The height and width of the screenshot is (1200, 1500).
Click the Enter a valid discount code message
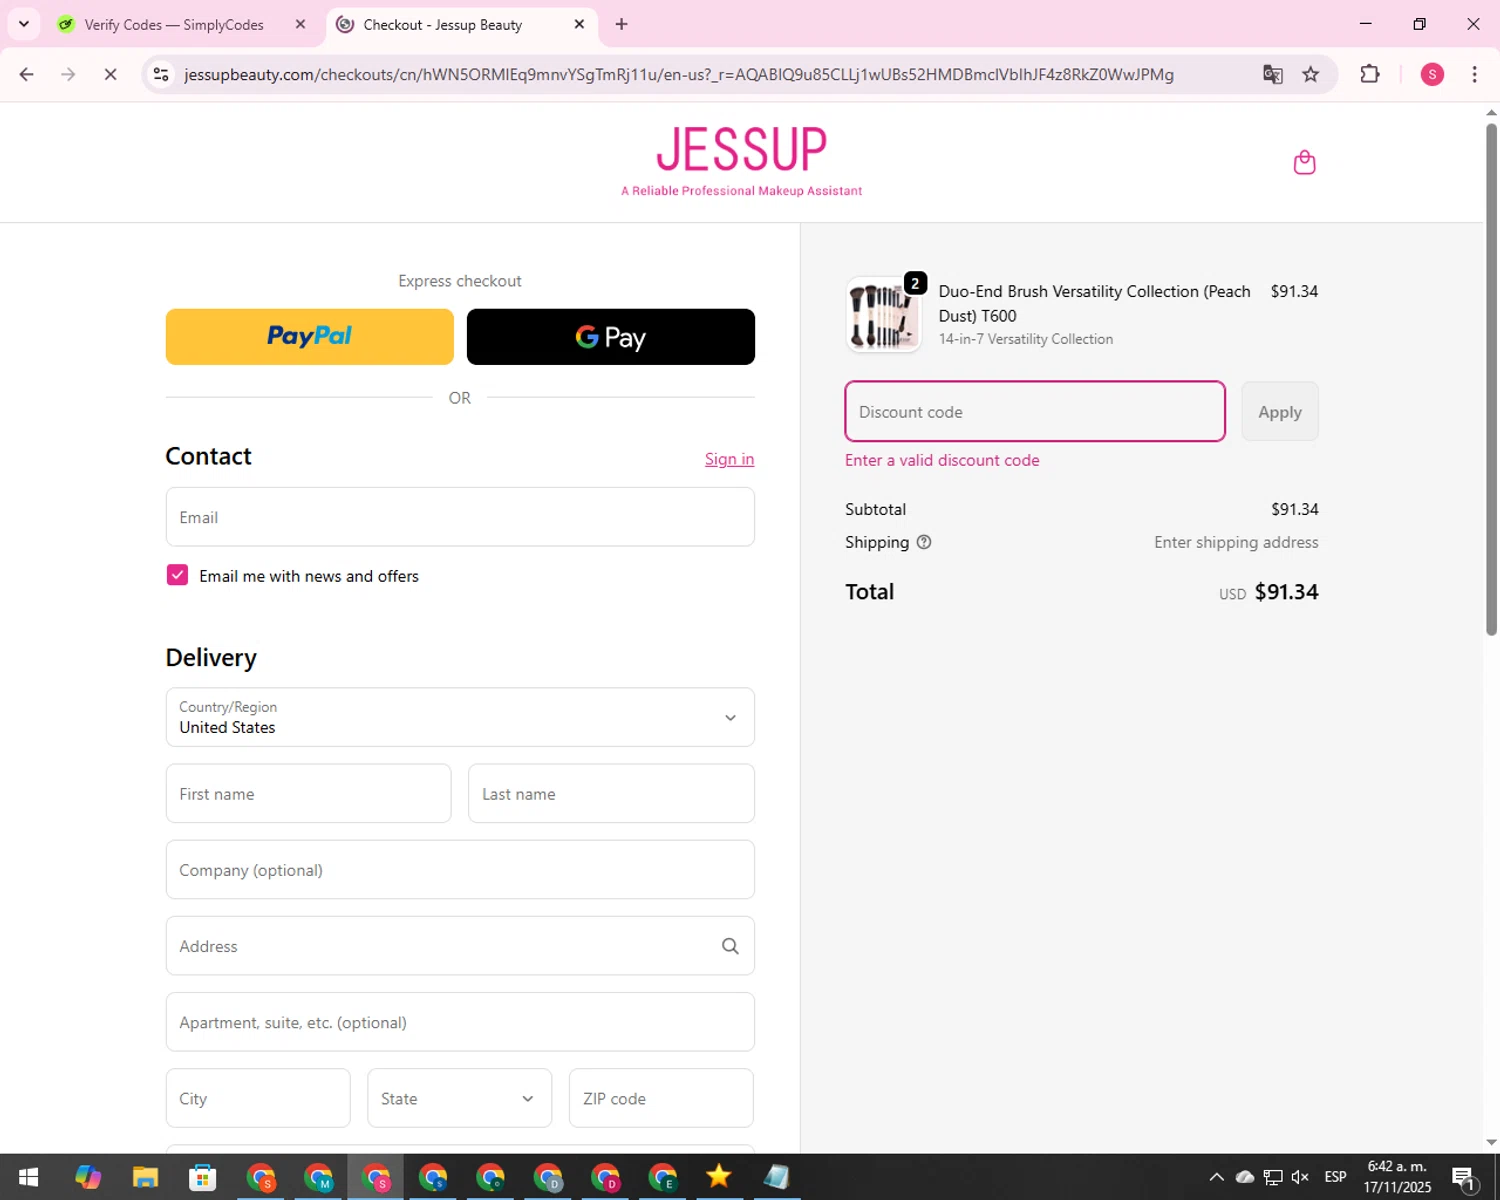click(x=942, y=460)
